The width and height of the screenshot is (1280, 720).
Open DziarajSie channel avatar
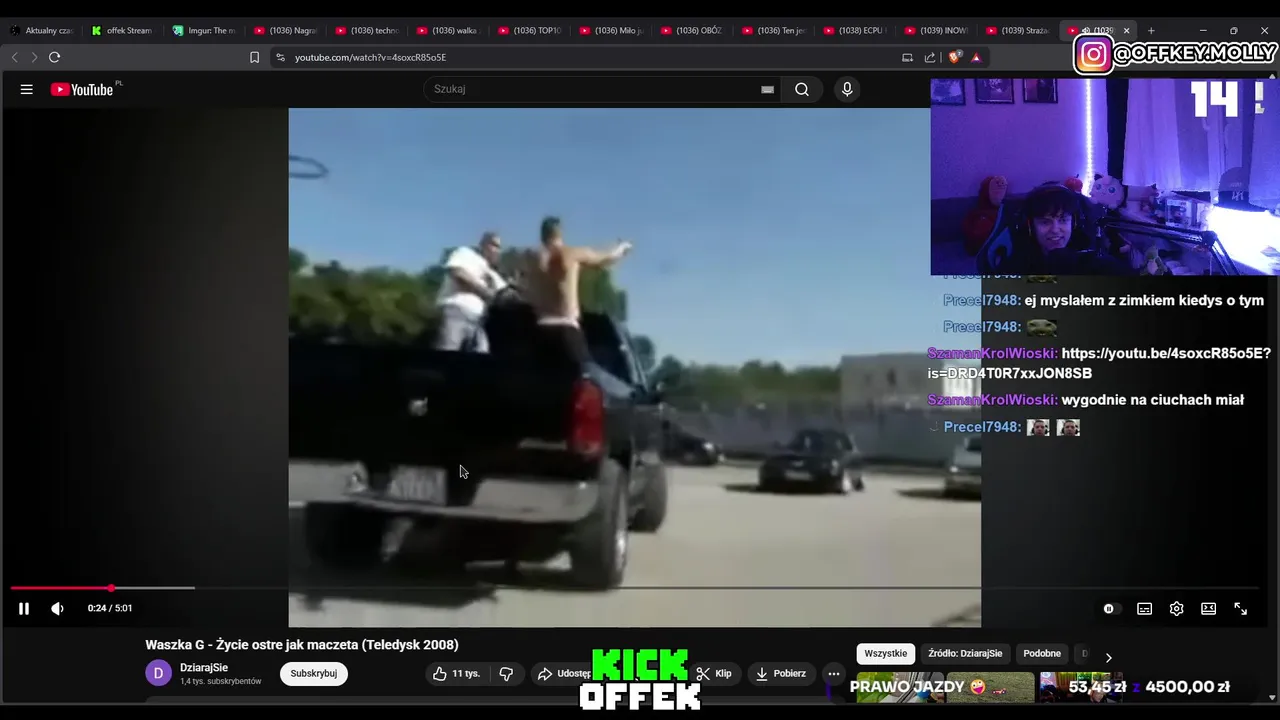coord(159,673)
